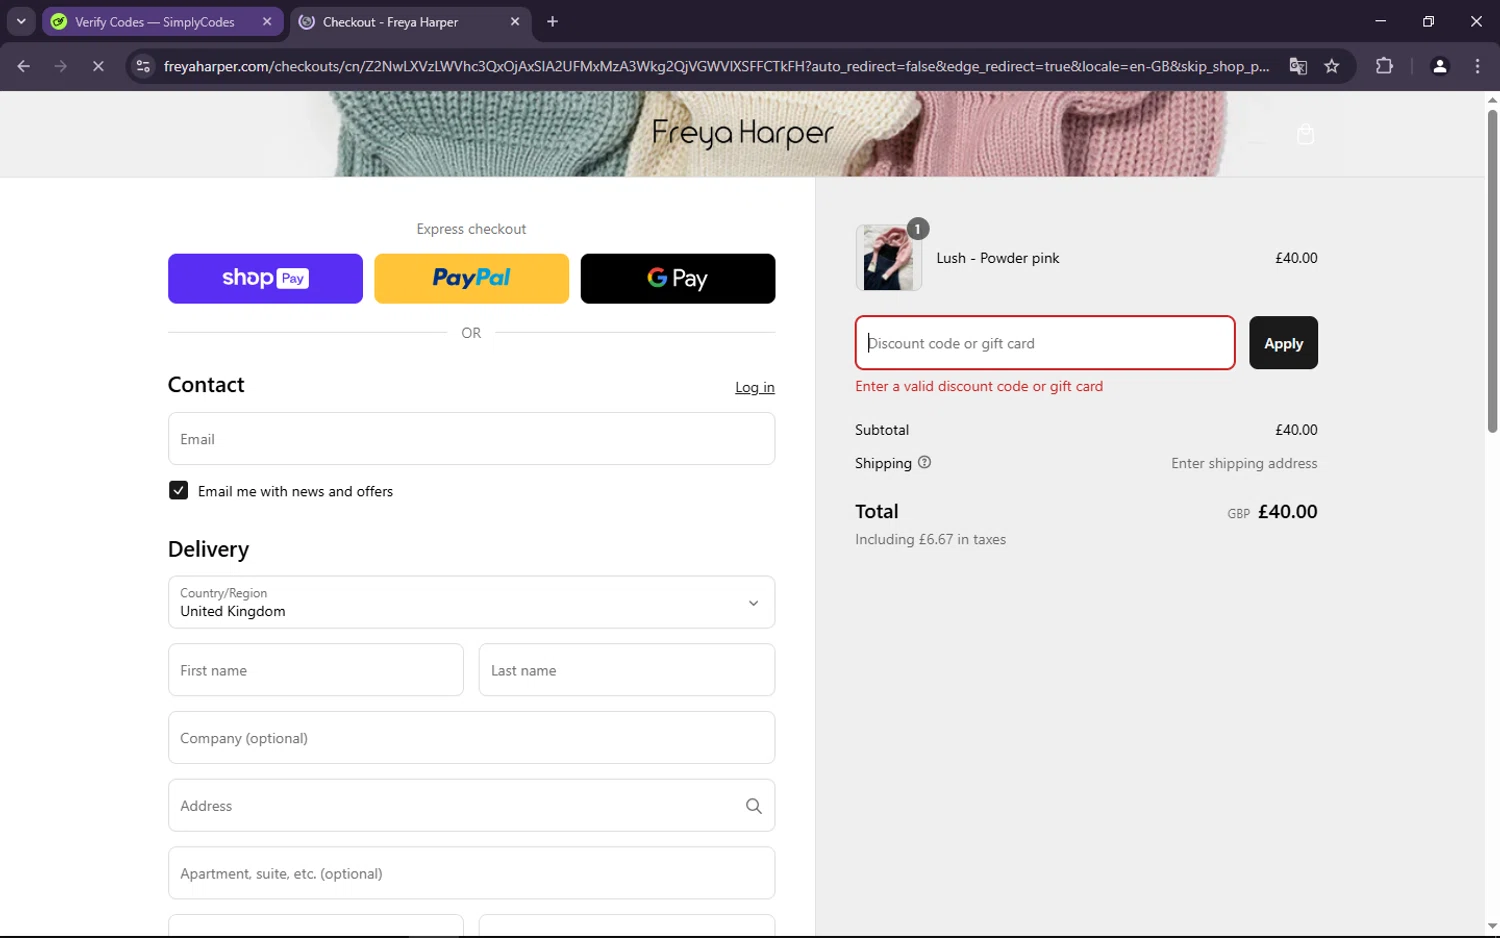Go back to previous page

24,66
